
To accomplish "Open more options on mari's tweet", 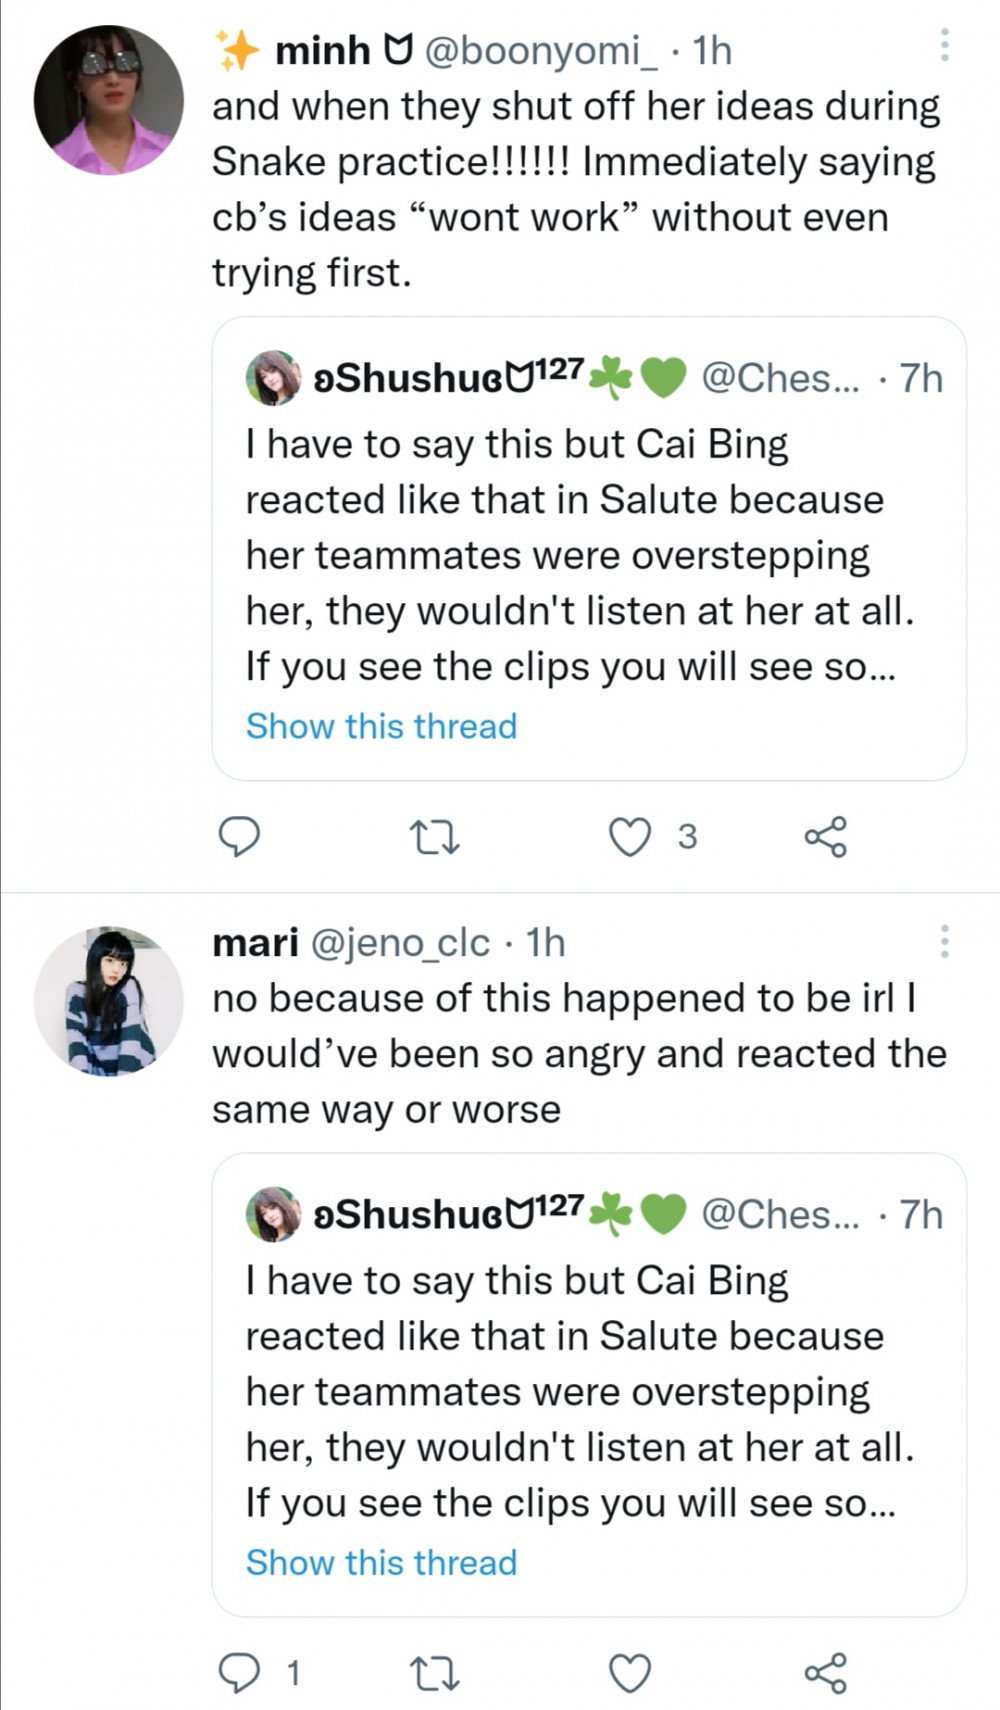I will pos(944,941).
